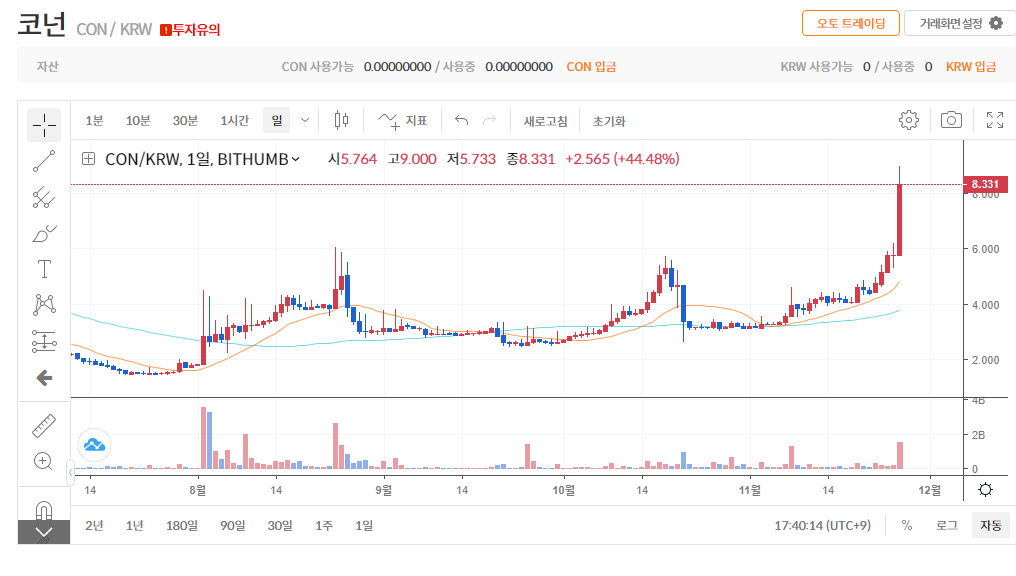Toggle 자동 auto scale
This screenshot has width=1016, height=576.
tap(991, 525)
